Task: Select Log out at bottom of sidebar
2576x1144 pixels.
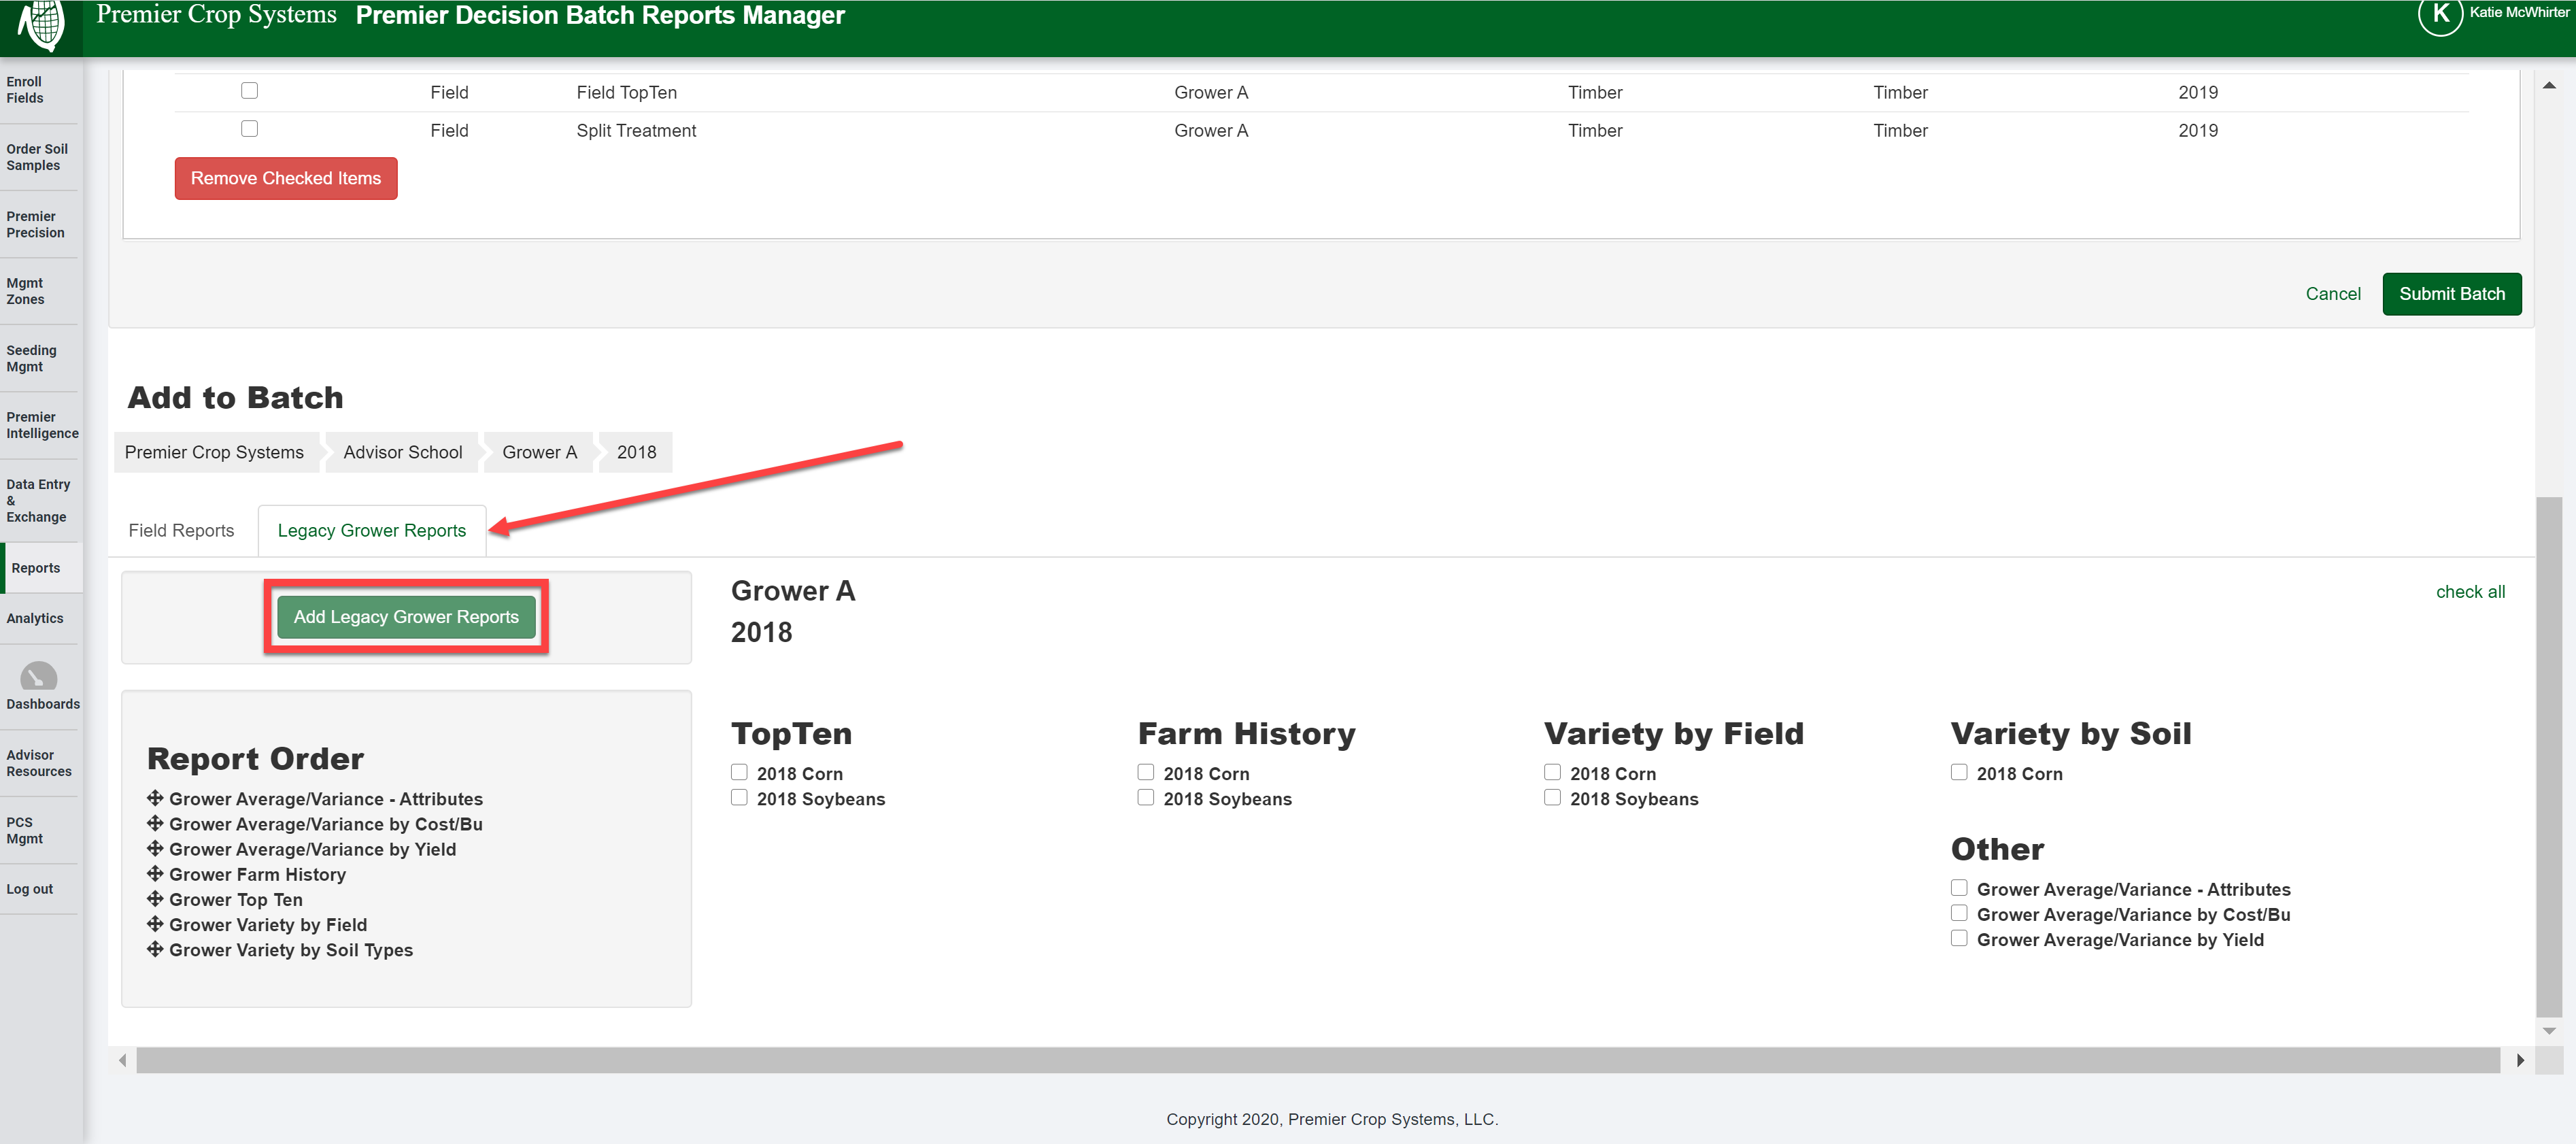Action: 29,888
